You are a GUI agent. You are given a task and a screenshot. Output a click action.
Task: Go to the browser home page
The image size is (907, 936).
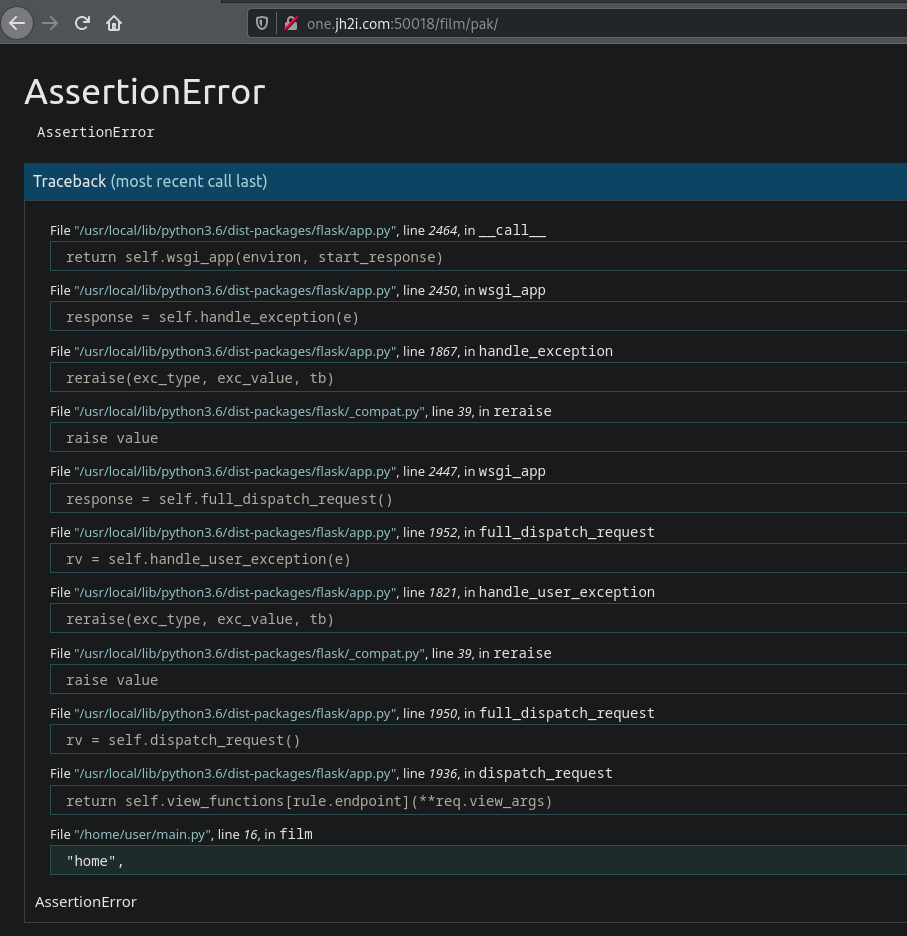tap(114, 23)
